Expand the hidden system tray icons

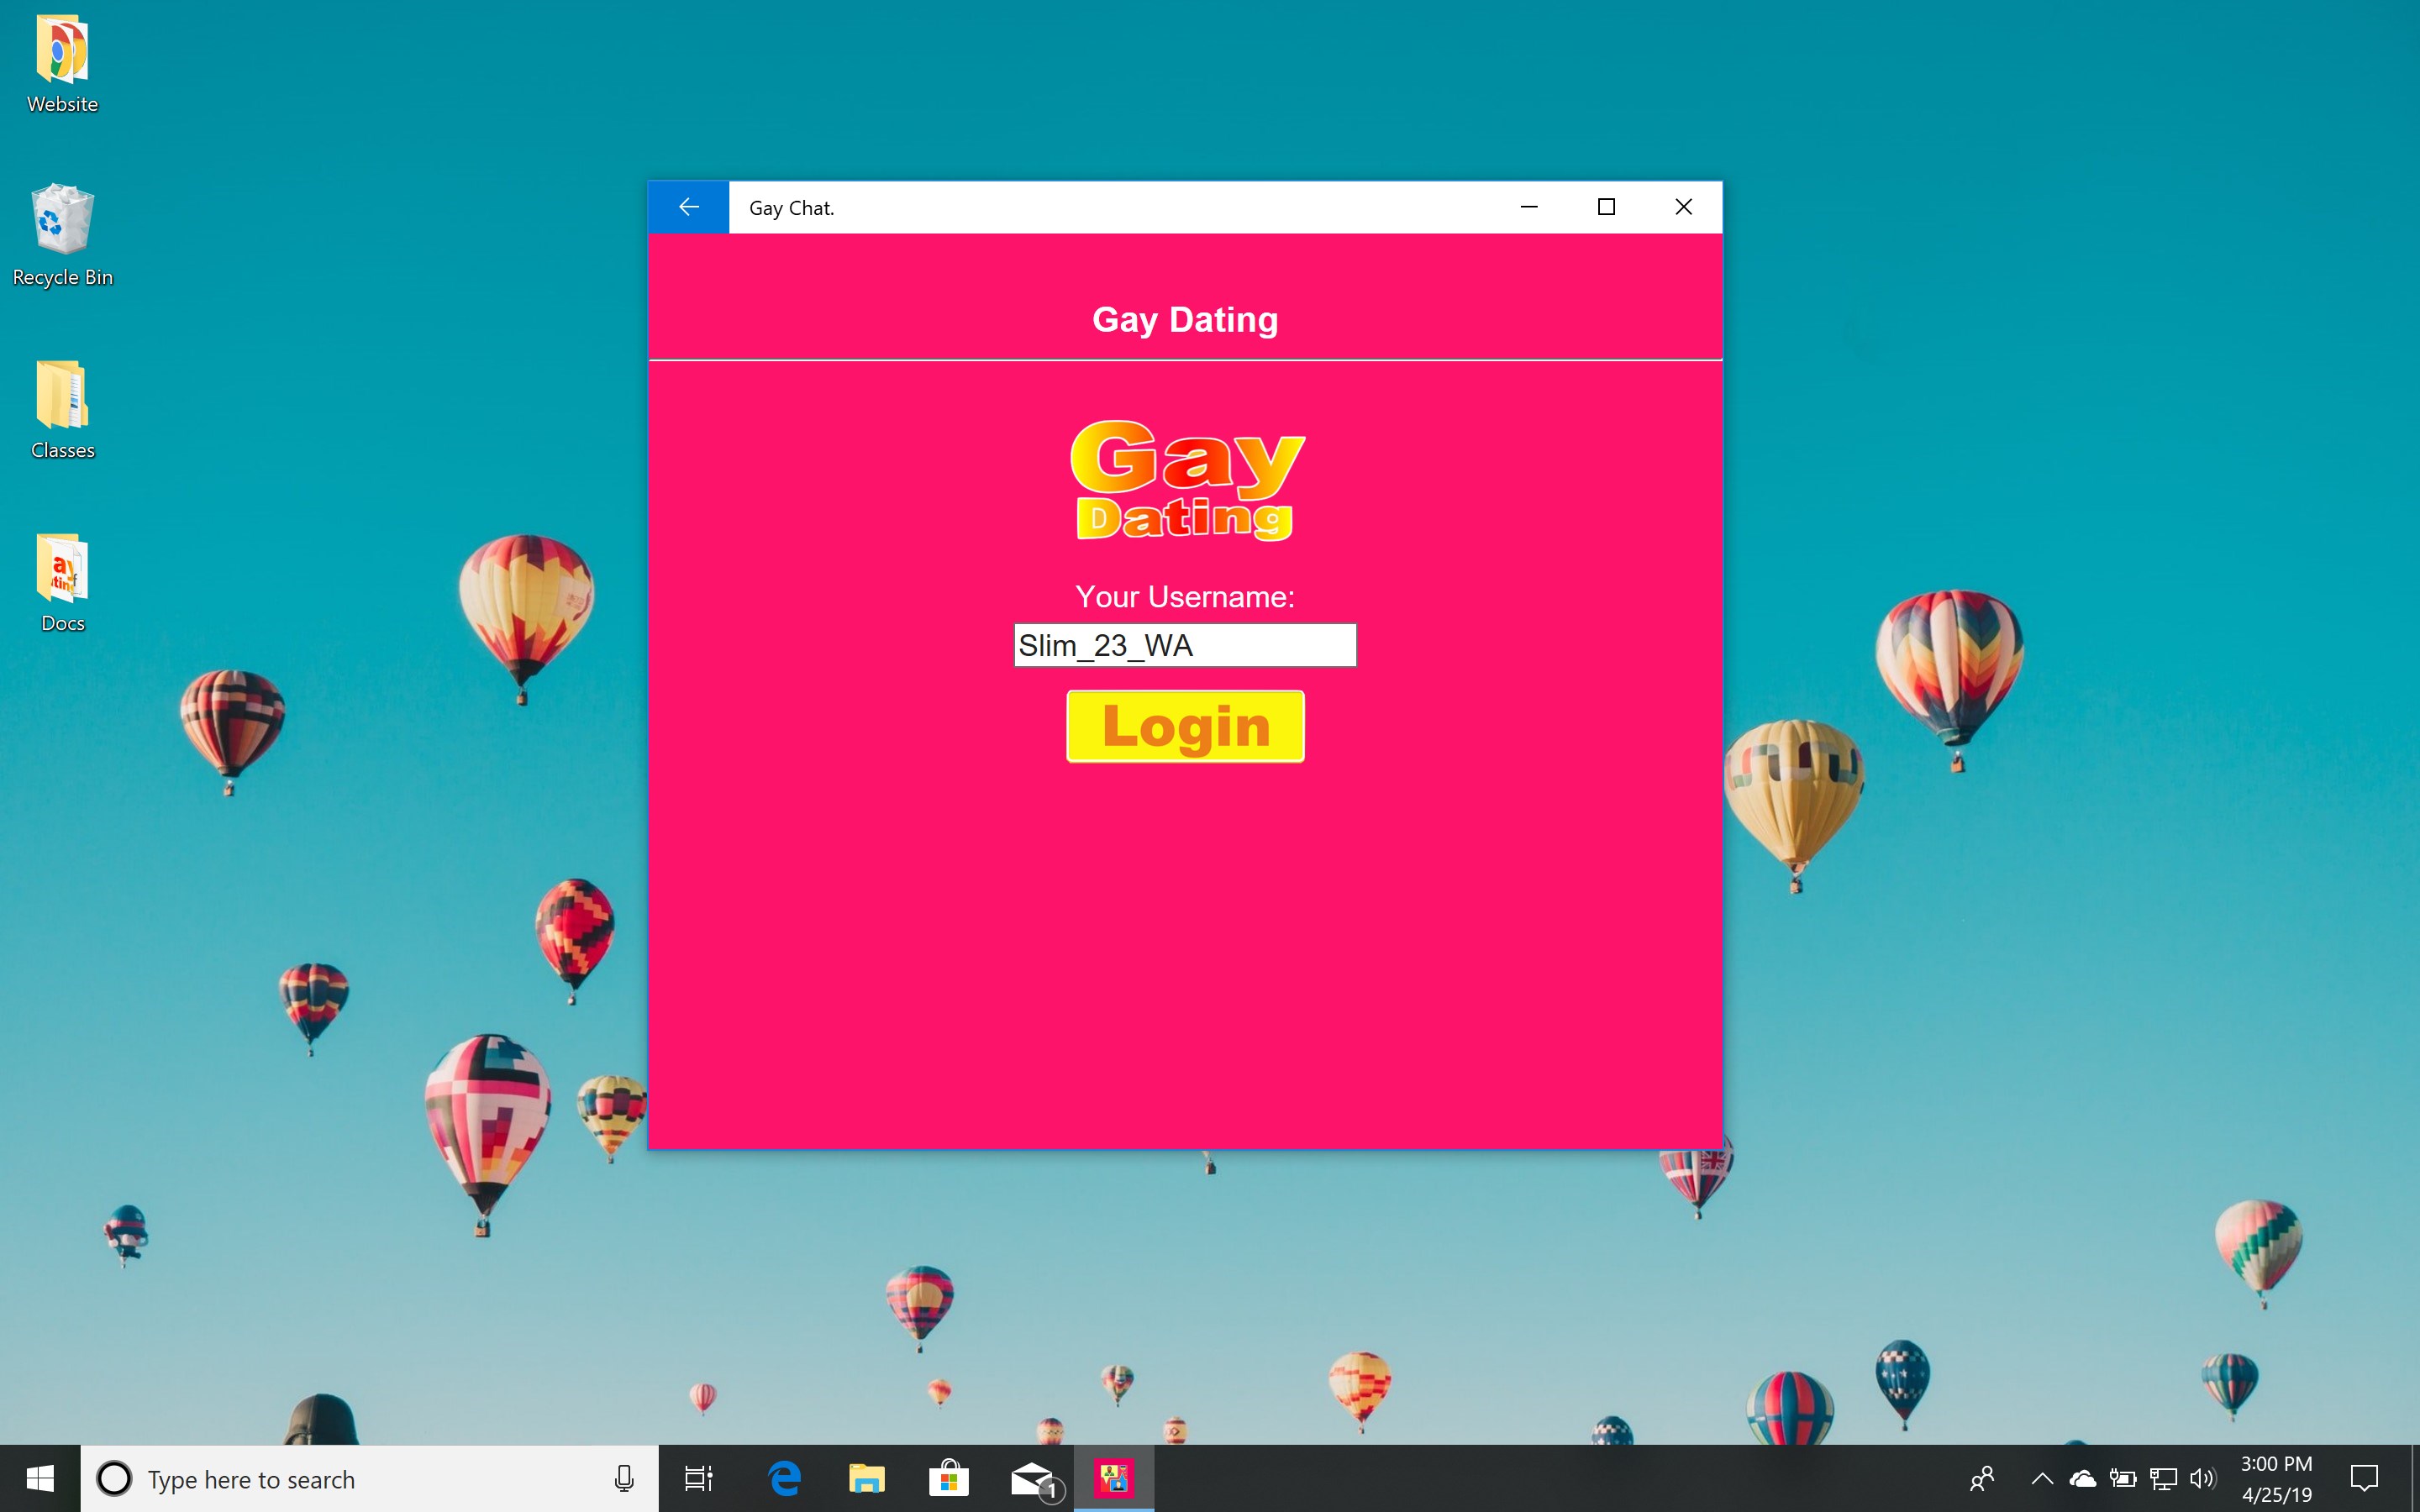point(2042,1478)
